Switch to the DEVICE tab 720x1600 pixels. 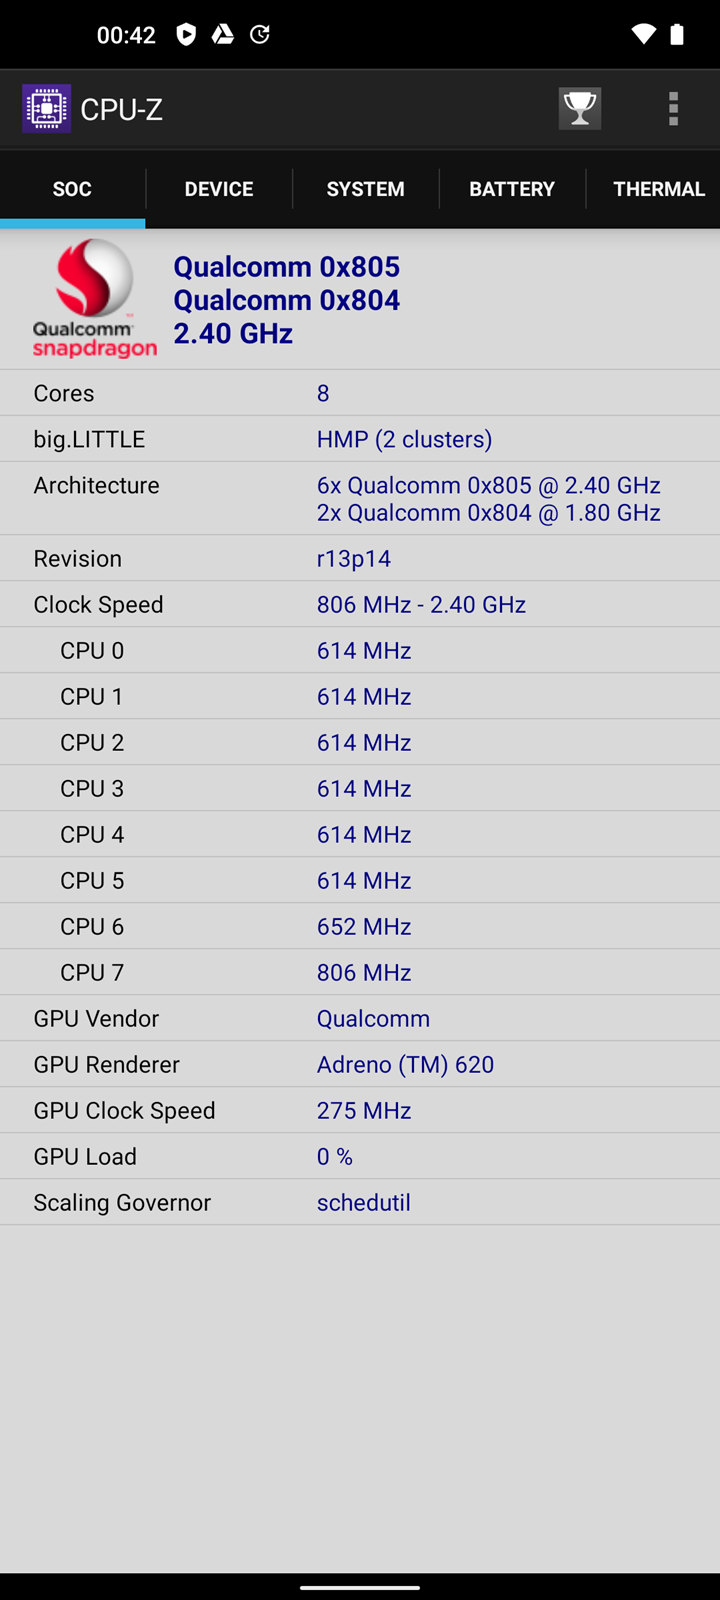[x=219, y=189]
